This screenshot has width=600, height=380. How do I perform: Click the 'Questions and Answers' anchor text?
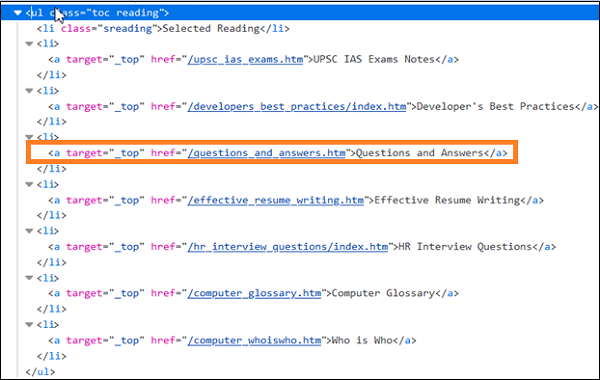[x=420, y=153]
